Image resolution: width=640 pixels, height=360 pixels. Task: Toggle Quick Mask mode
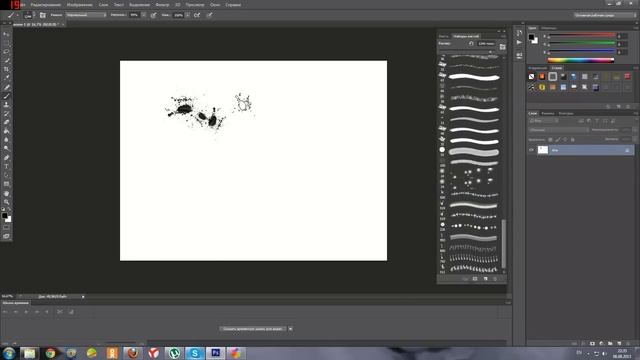click(x=6, y=227)
